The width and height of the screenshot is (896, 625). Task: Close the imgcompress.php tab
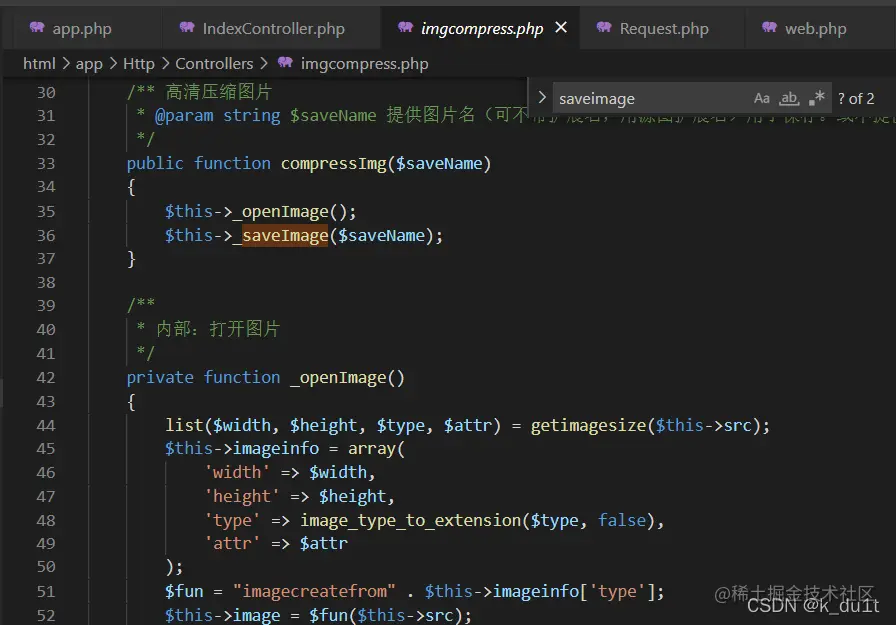click(x=561, y=27)
